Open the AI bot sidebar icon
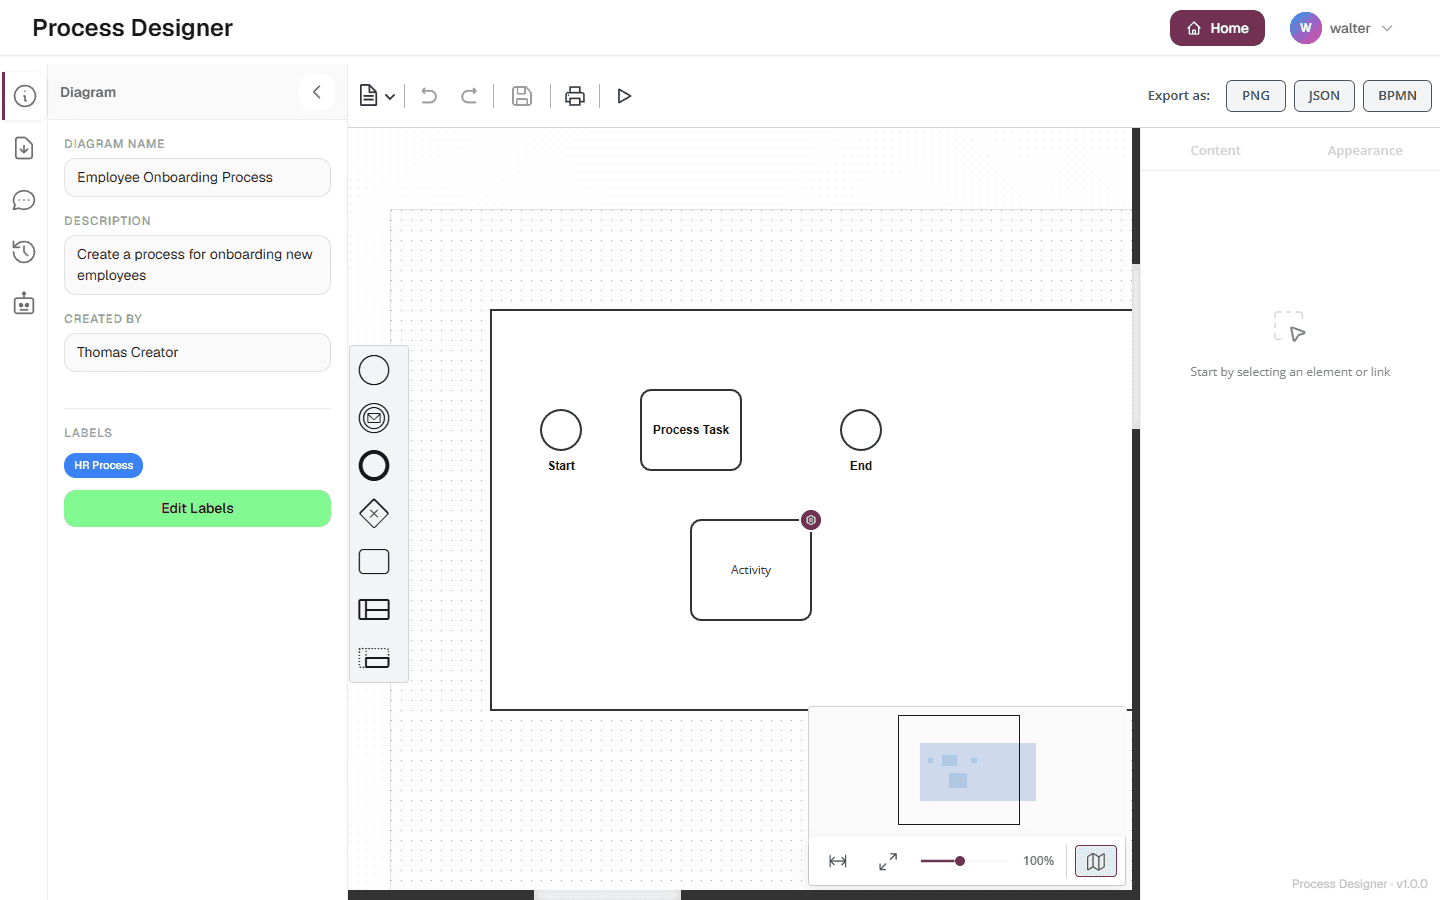This screenshot has width=1440, height=900. 24,304
